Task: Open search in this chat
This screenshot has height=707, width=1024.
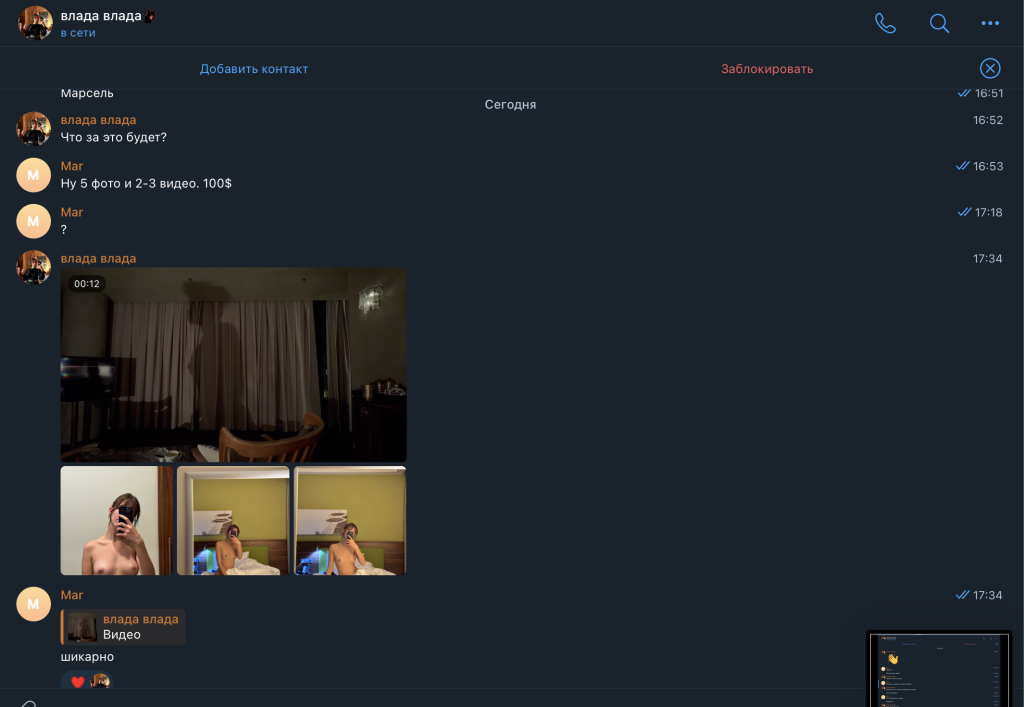Action: coord(939,23)
